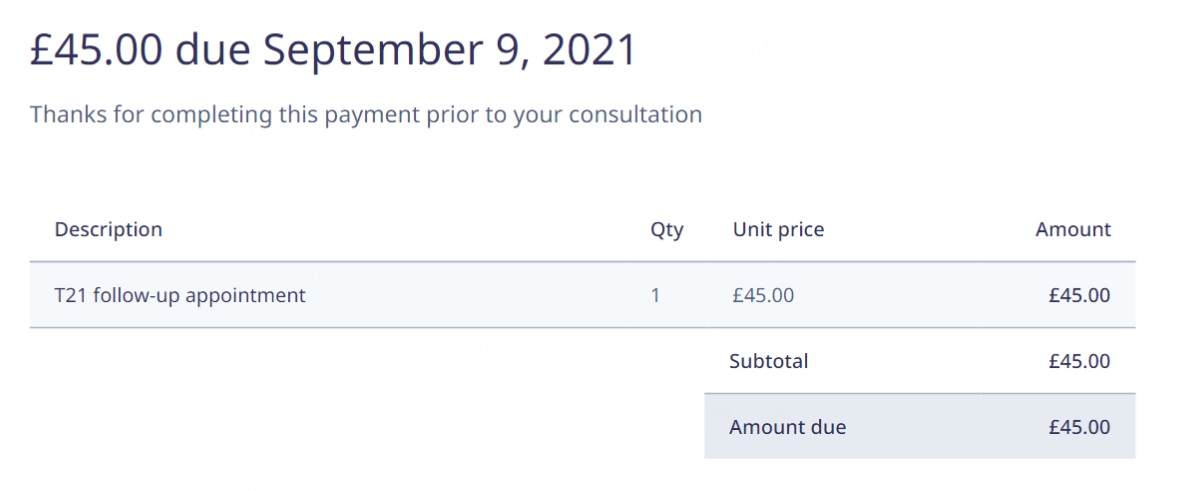Viewport: 1183px width, 491px height.
Task: Select the Amount column header
Action: (1073, 229)
